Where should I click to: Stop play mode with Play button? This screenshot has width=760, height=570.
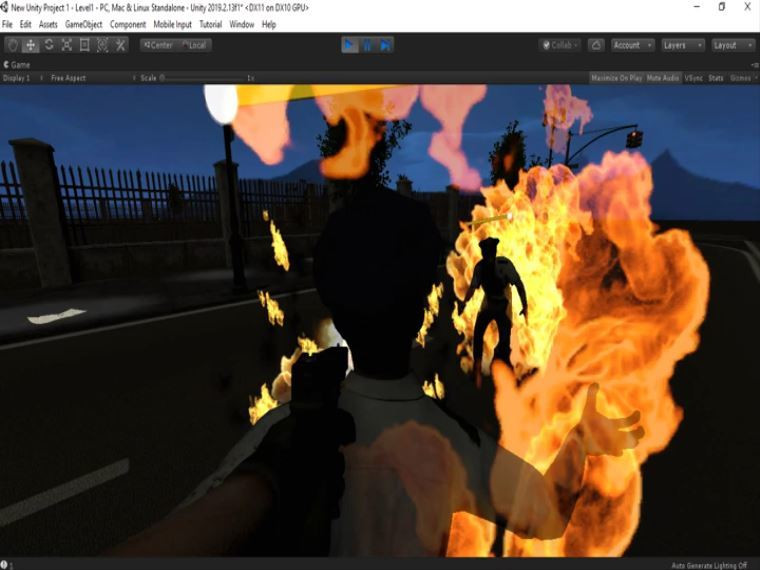[x=349, y=45]
